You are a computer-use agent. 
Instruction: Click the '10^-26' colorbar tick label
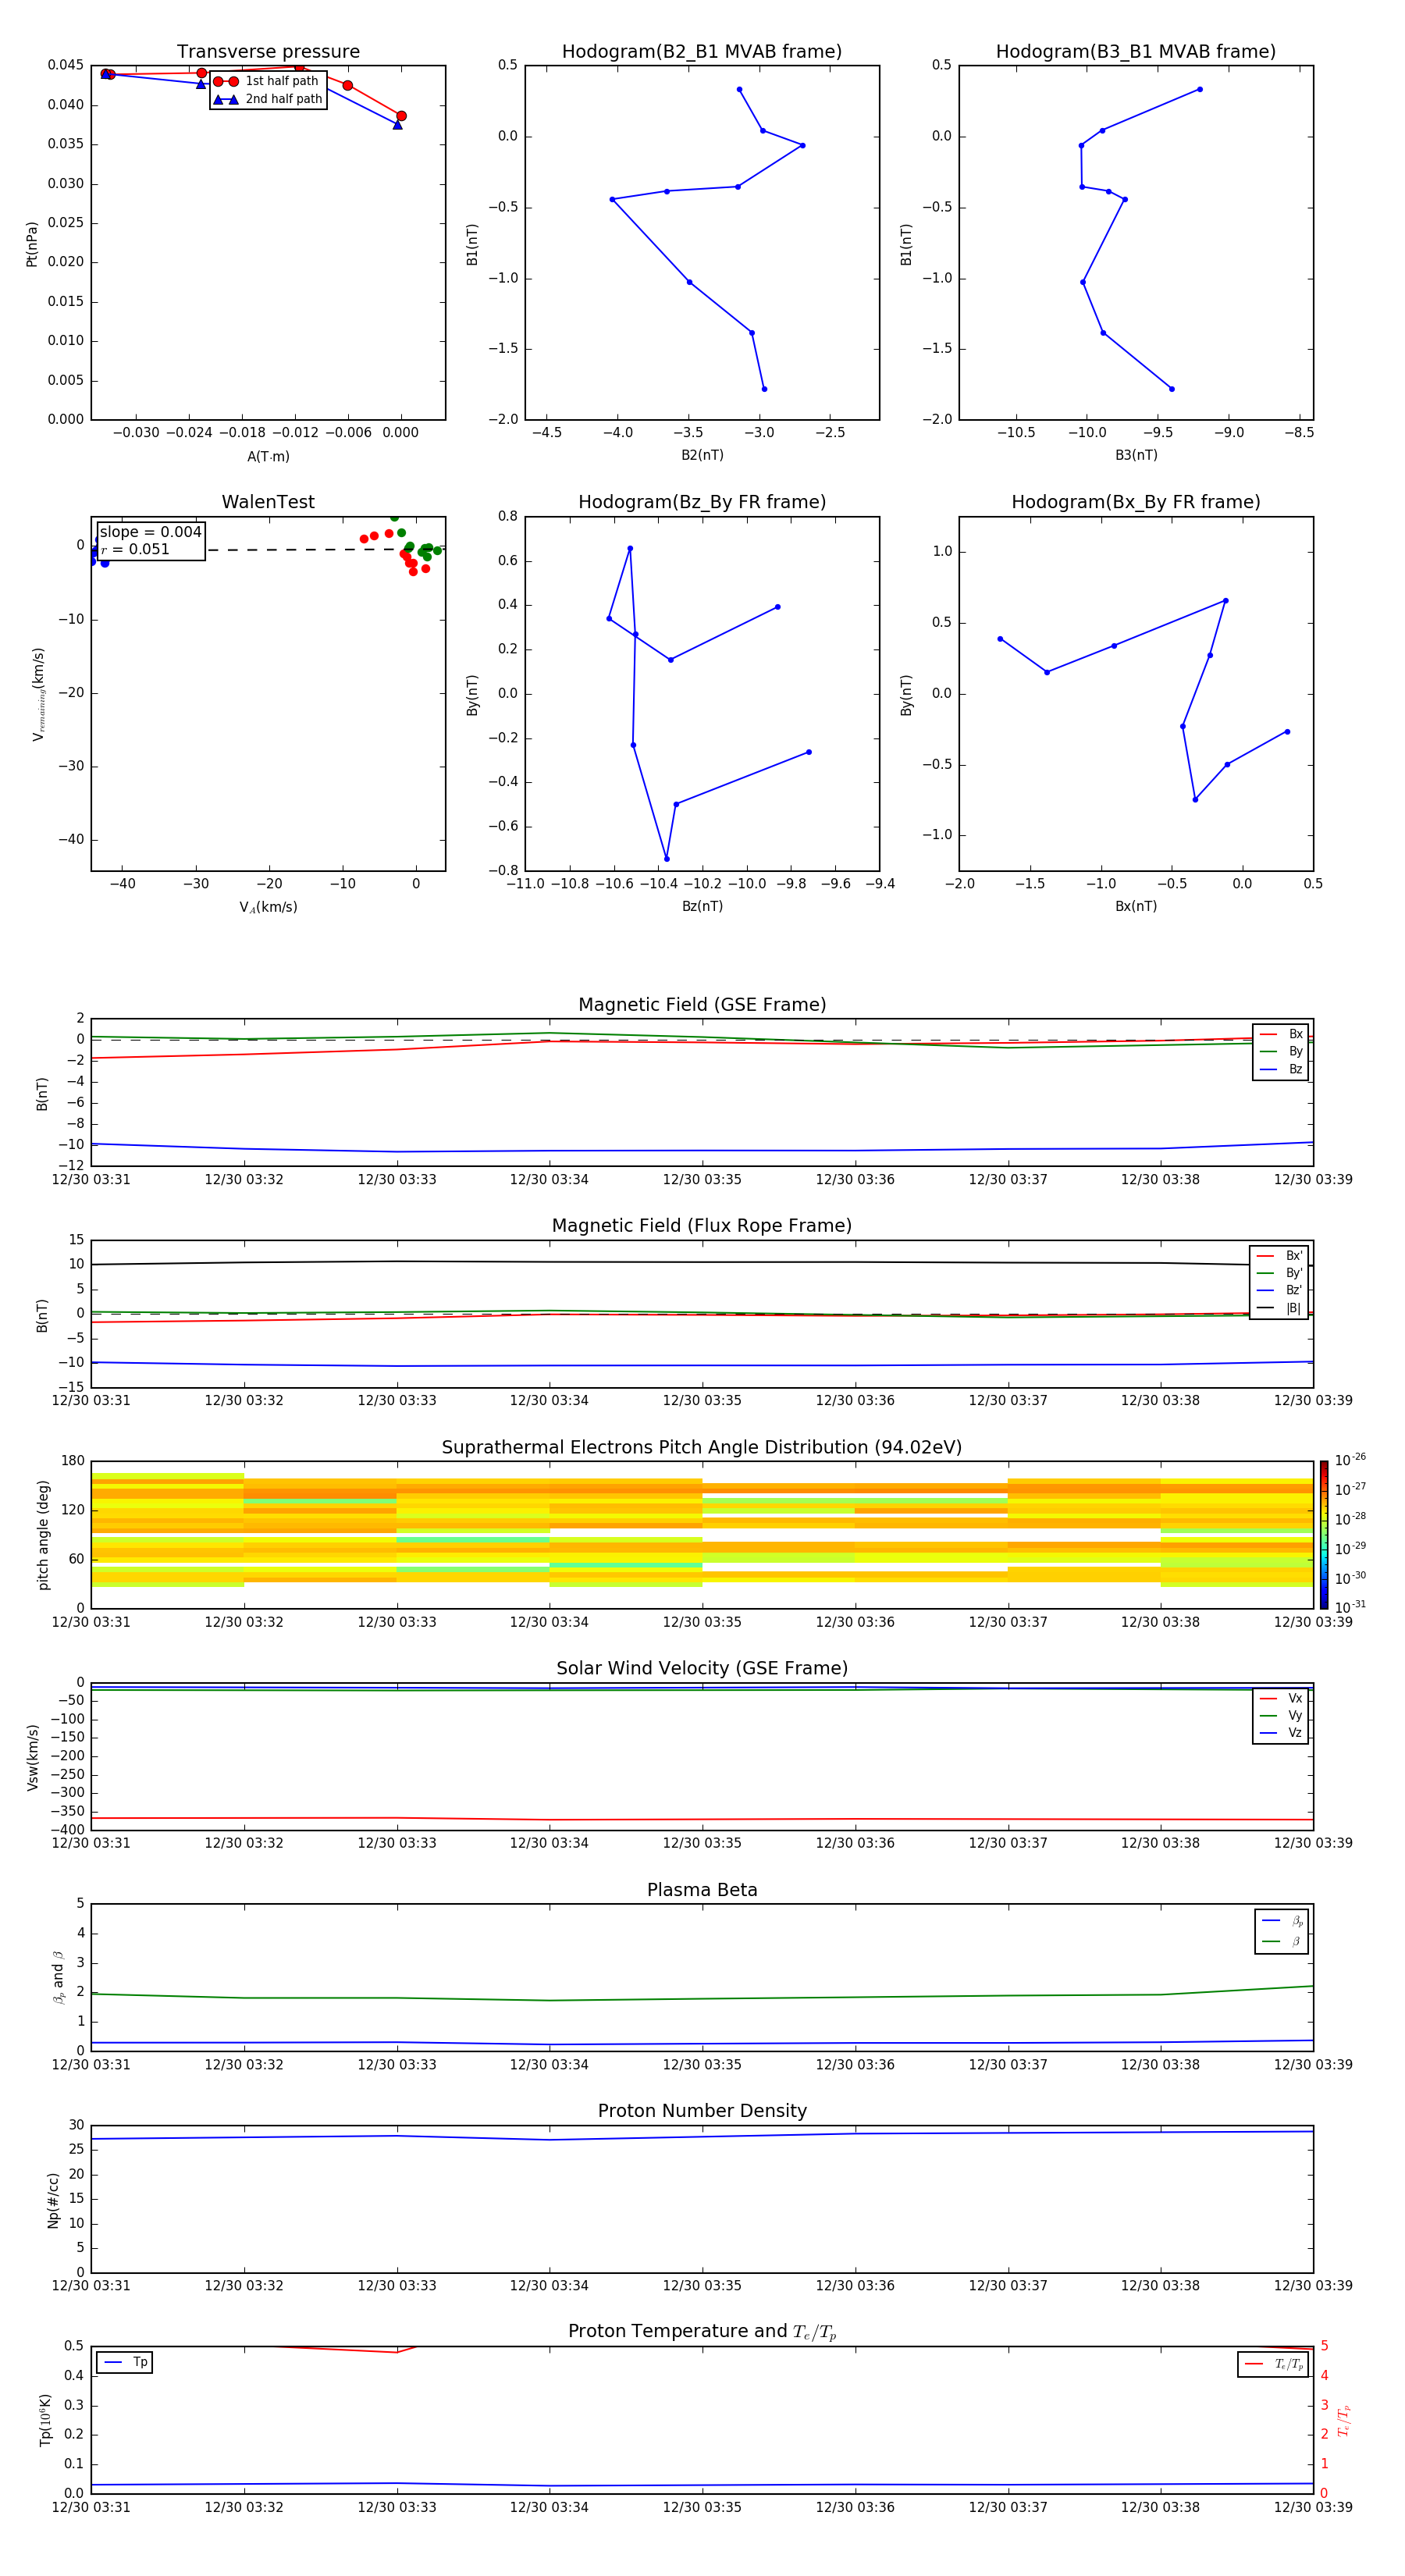point(1350,1460)
